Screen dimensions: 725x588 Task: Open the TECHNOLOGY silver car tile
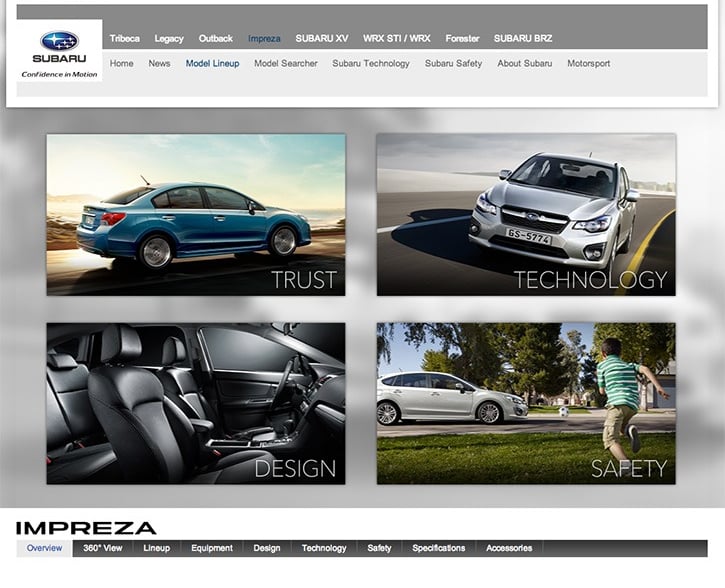pyautogui.click(x=526, y=215)
